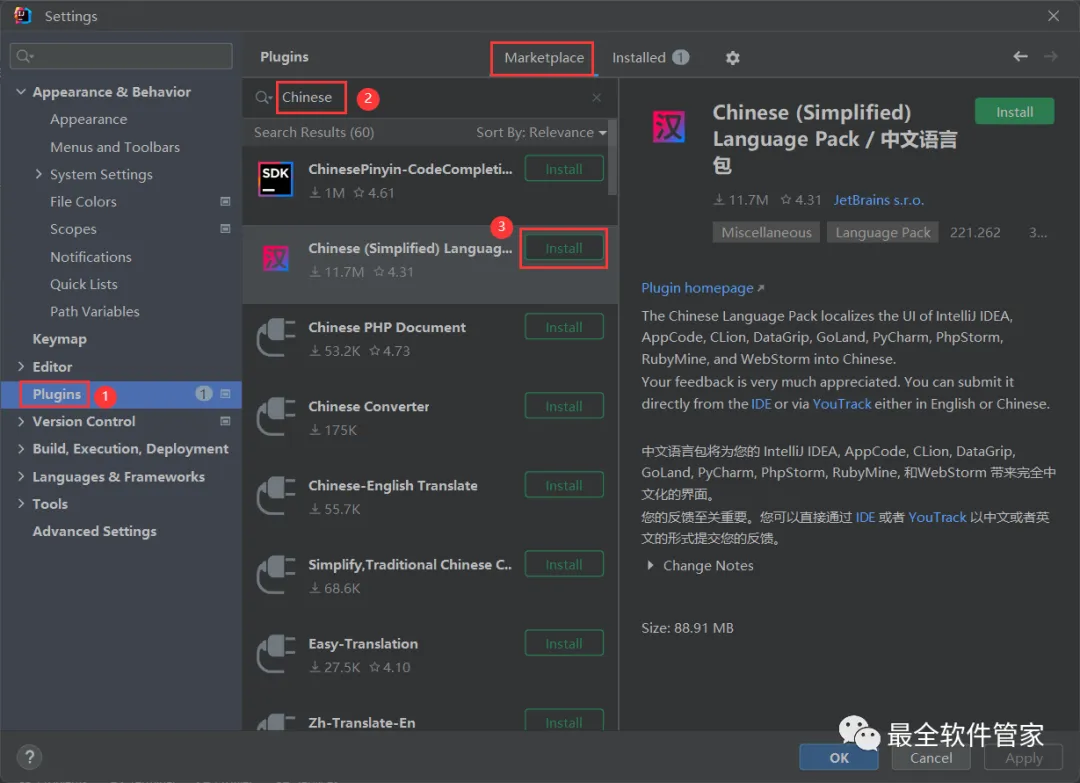Install the Simplify,Traditional Chinese plugin
Screen dimensions: 1080x783
pyautogui.click(x=564, y=565)
